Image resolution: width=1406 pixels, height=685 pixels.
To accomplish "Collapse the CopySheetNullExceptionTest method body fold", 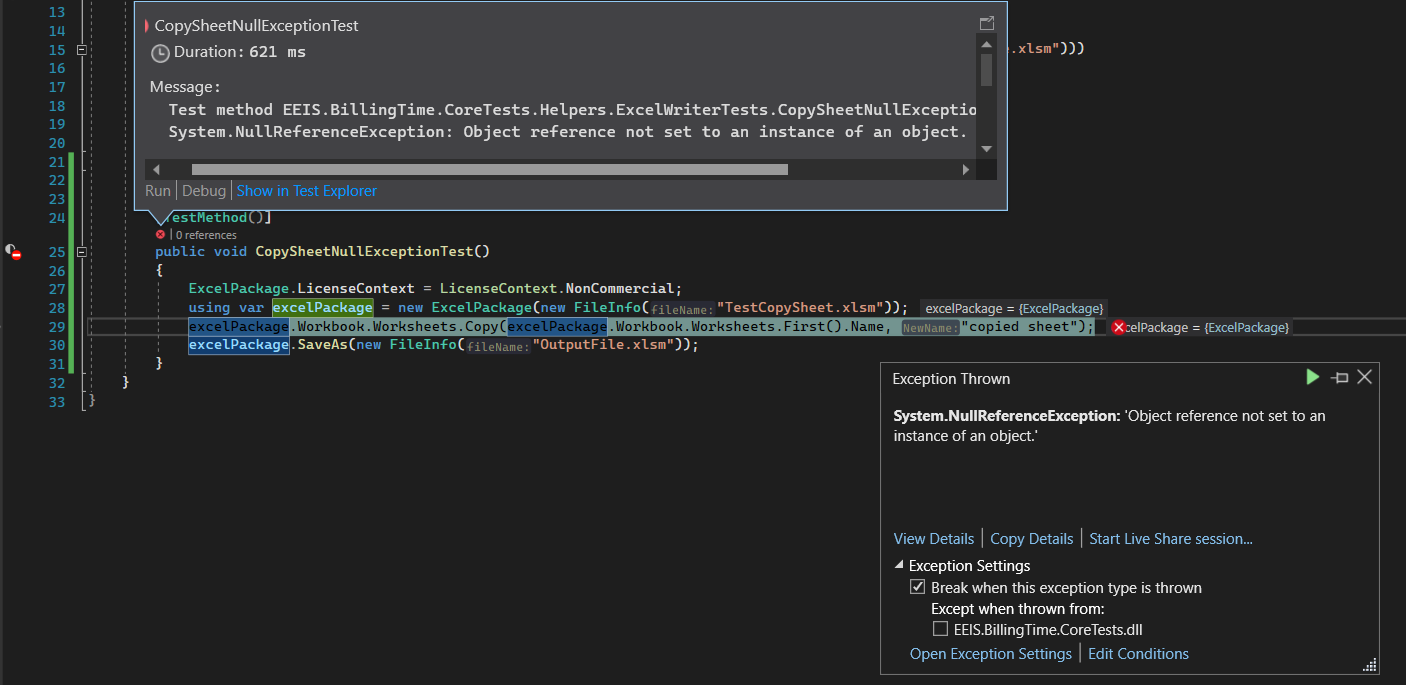I will (81, 252).
